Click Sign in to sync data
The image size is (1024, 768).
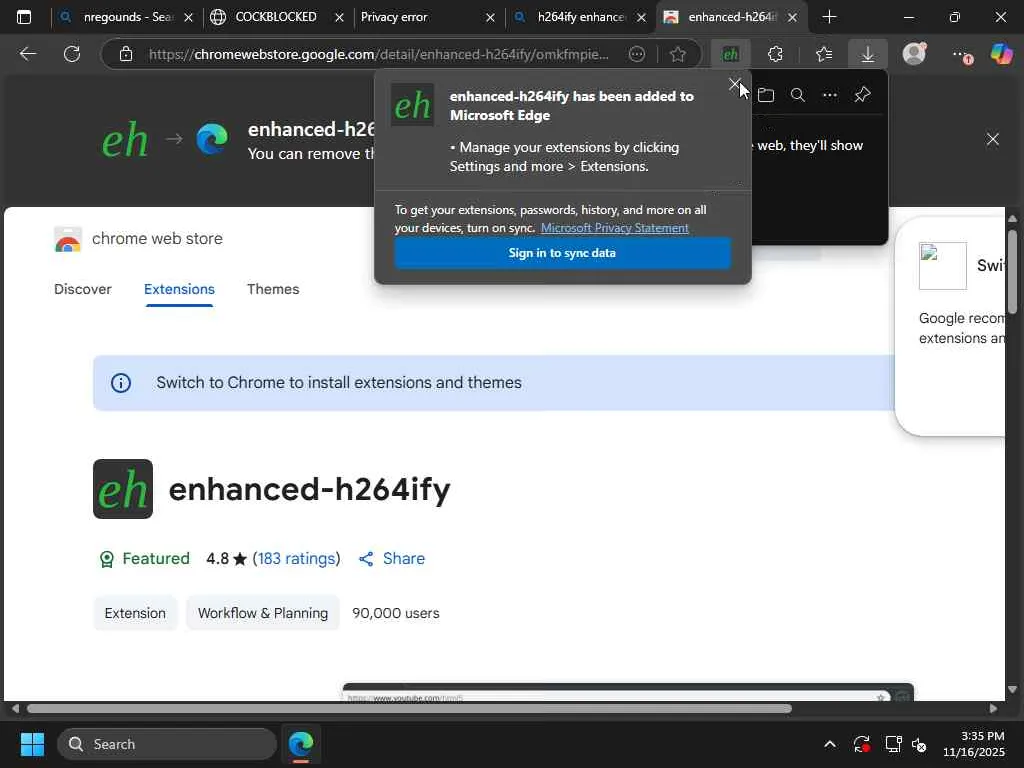click(562, 253)
